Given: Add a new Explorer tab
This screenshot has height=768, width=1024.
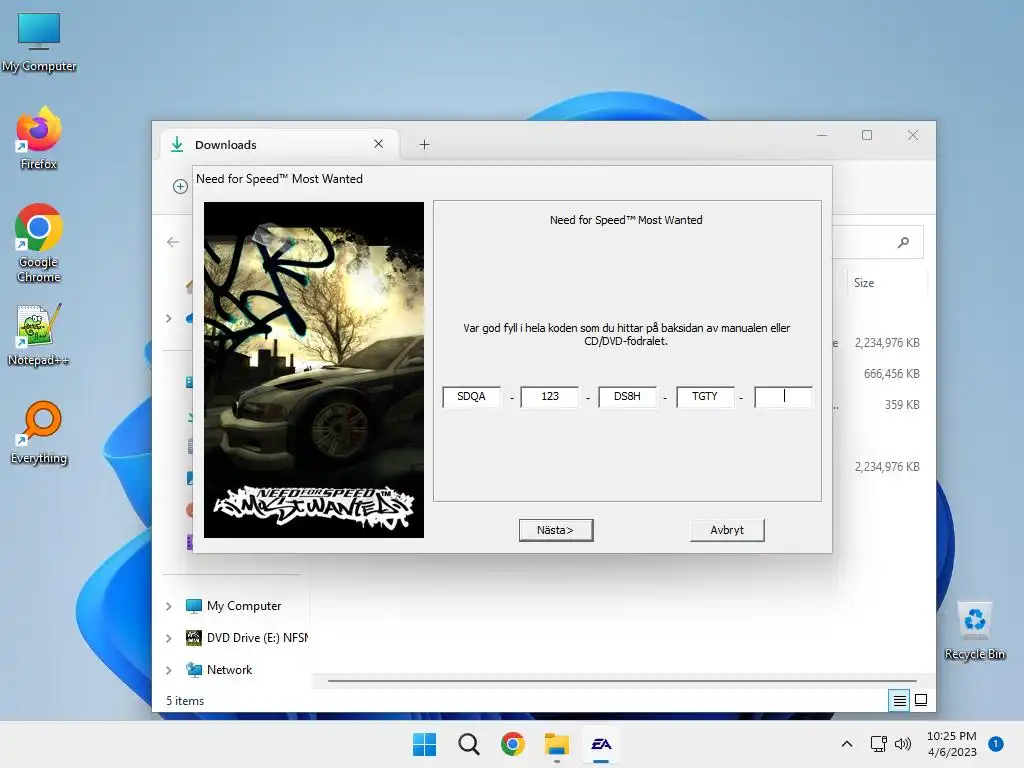Looking at the screenshot, I should [x=424, y=144].
